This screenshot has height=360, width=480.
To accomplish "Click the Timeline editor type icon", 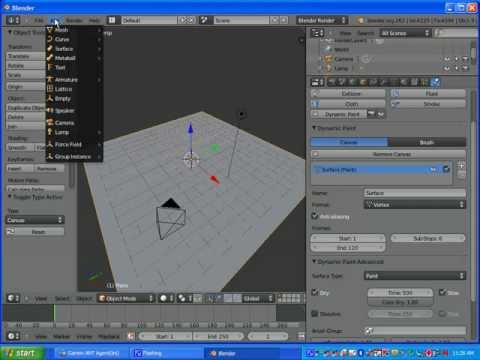I will pyautogui.click(x=14, y=336).
